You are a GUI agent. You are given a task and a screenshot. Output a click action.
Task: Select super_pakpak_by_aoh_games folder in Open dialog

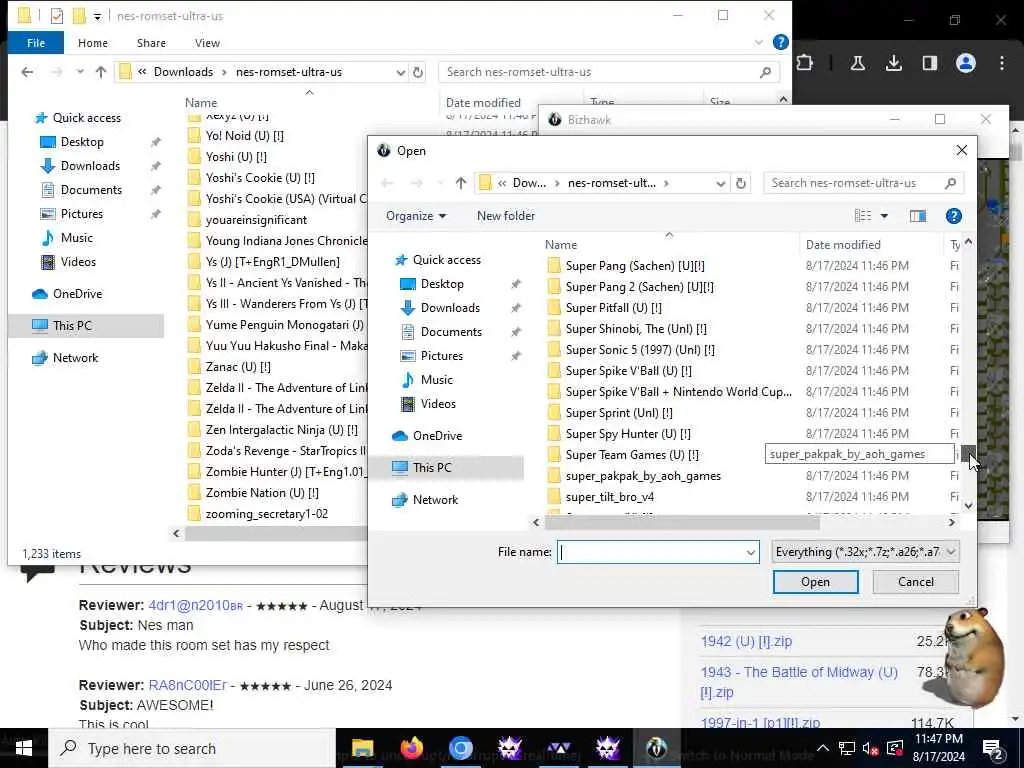(643, 475)
